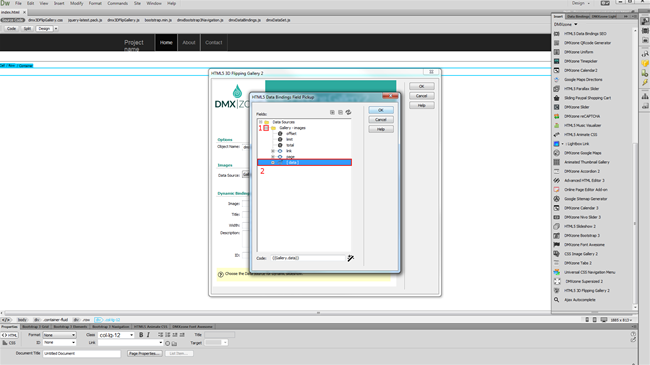
Task: Insert the DMXzone Font Awesome extension
Action: click(584, 245)
